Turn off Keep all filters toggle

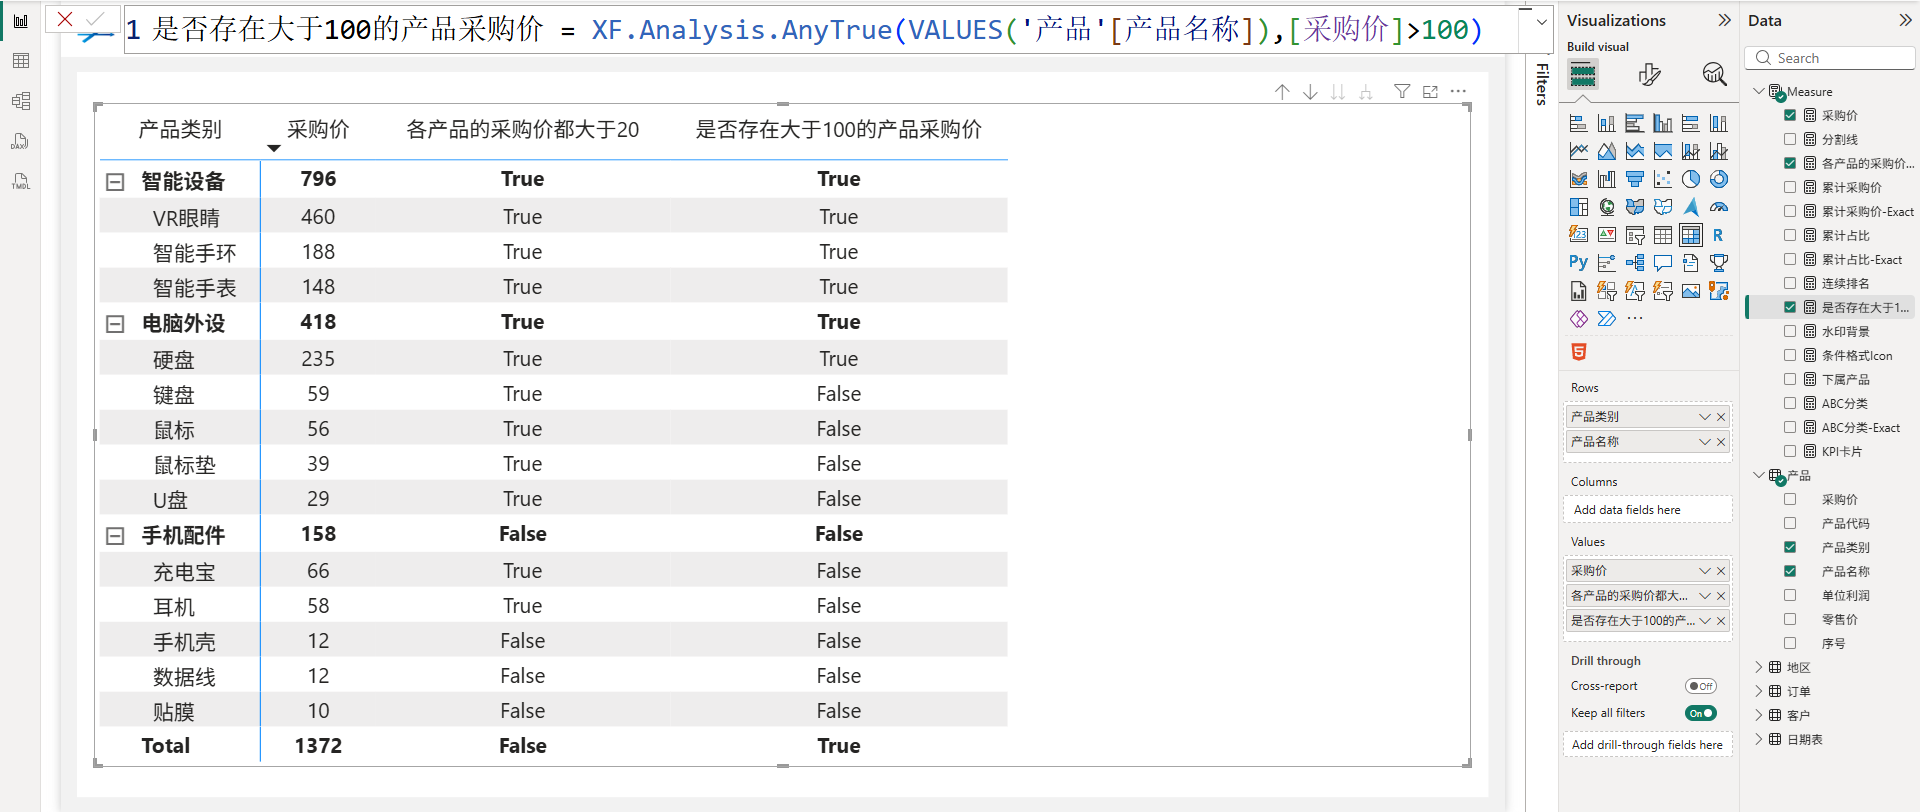1700,713
